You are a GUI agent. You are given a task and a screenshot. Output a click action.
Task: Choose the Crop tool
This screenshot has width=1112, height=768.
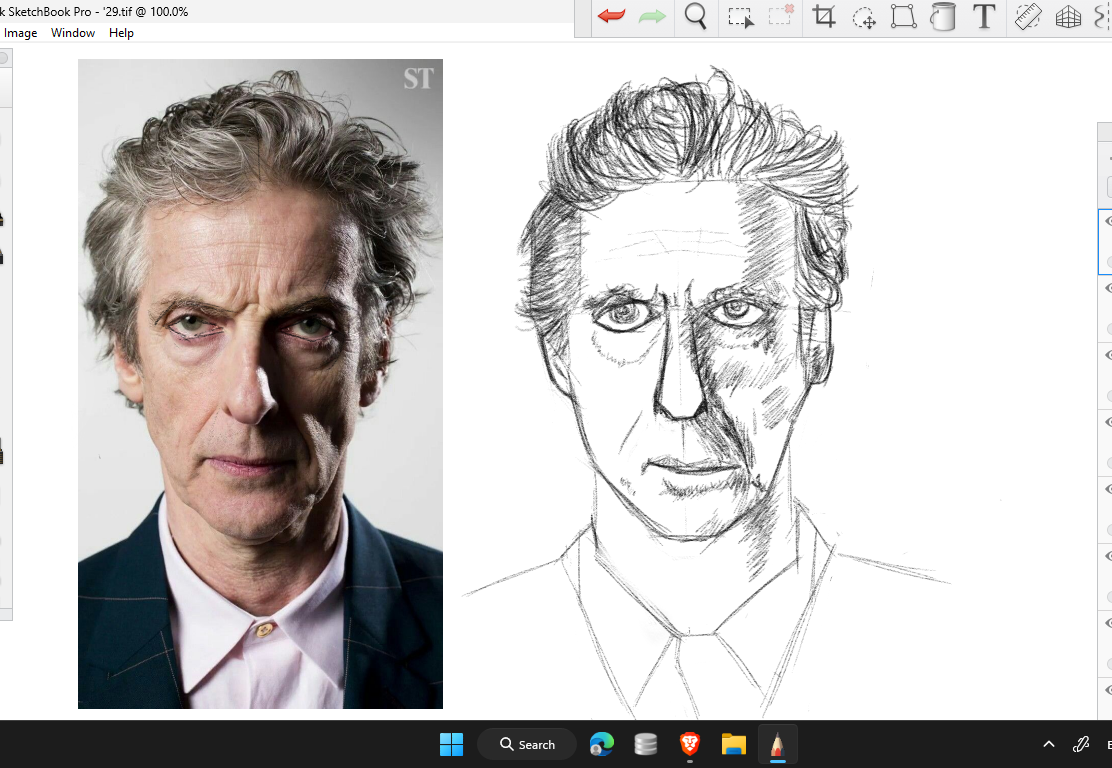click(x=824, y=16)
